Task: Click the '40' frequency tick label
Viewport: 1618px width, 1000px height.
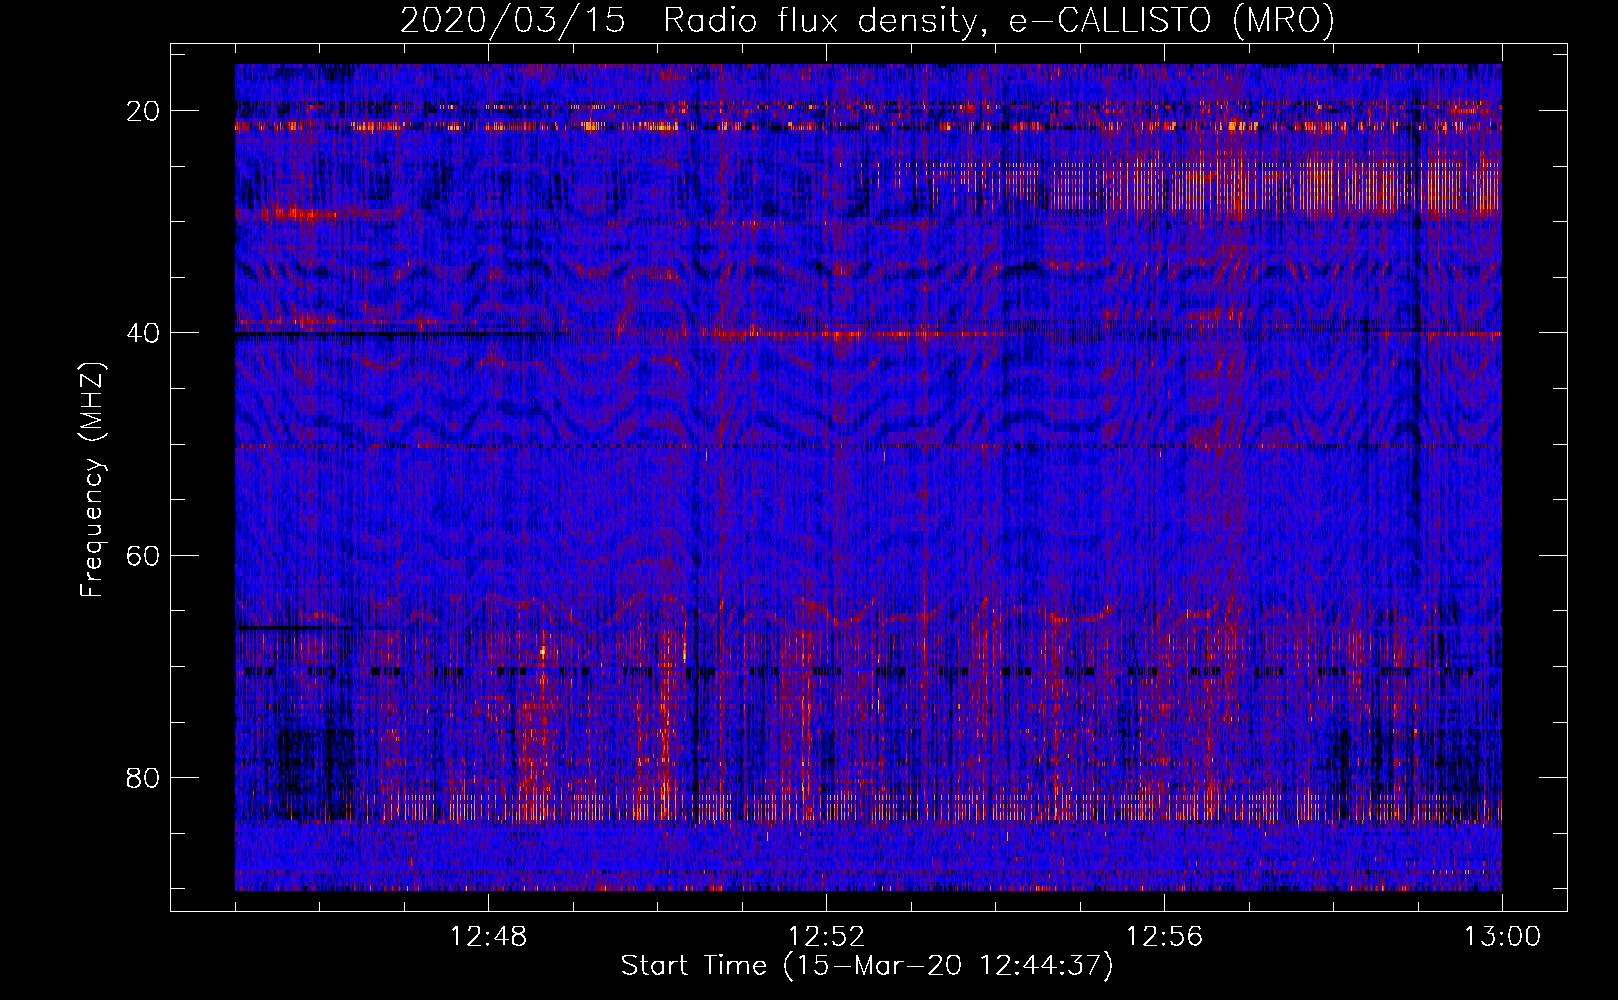Action: (144, 333)
